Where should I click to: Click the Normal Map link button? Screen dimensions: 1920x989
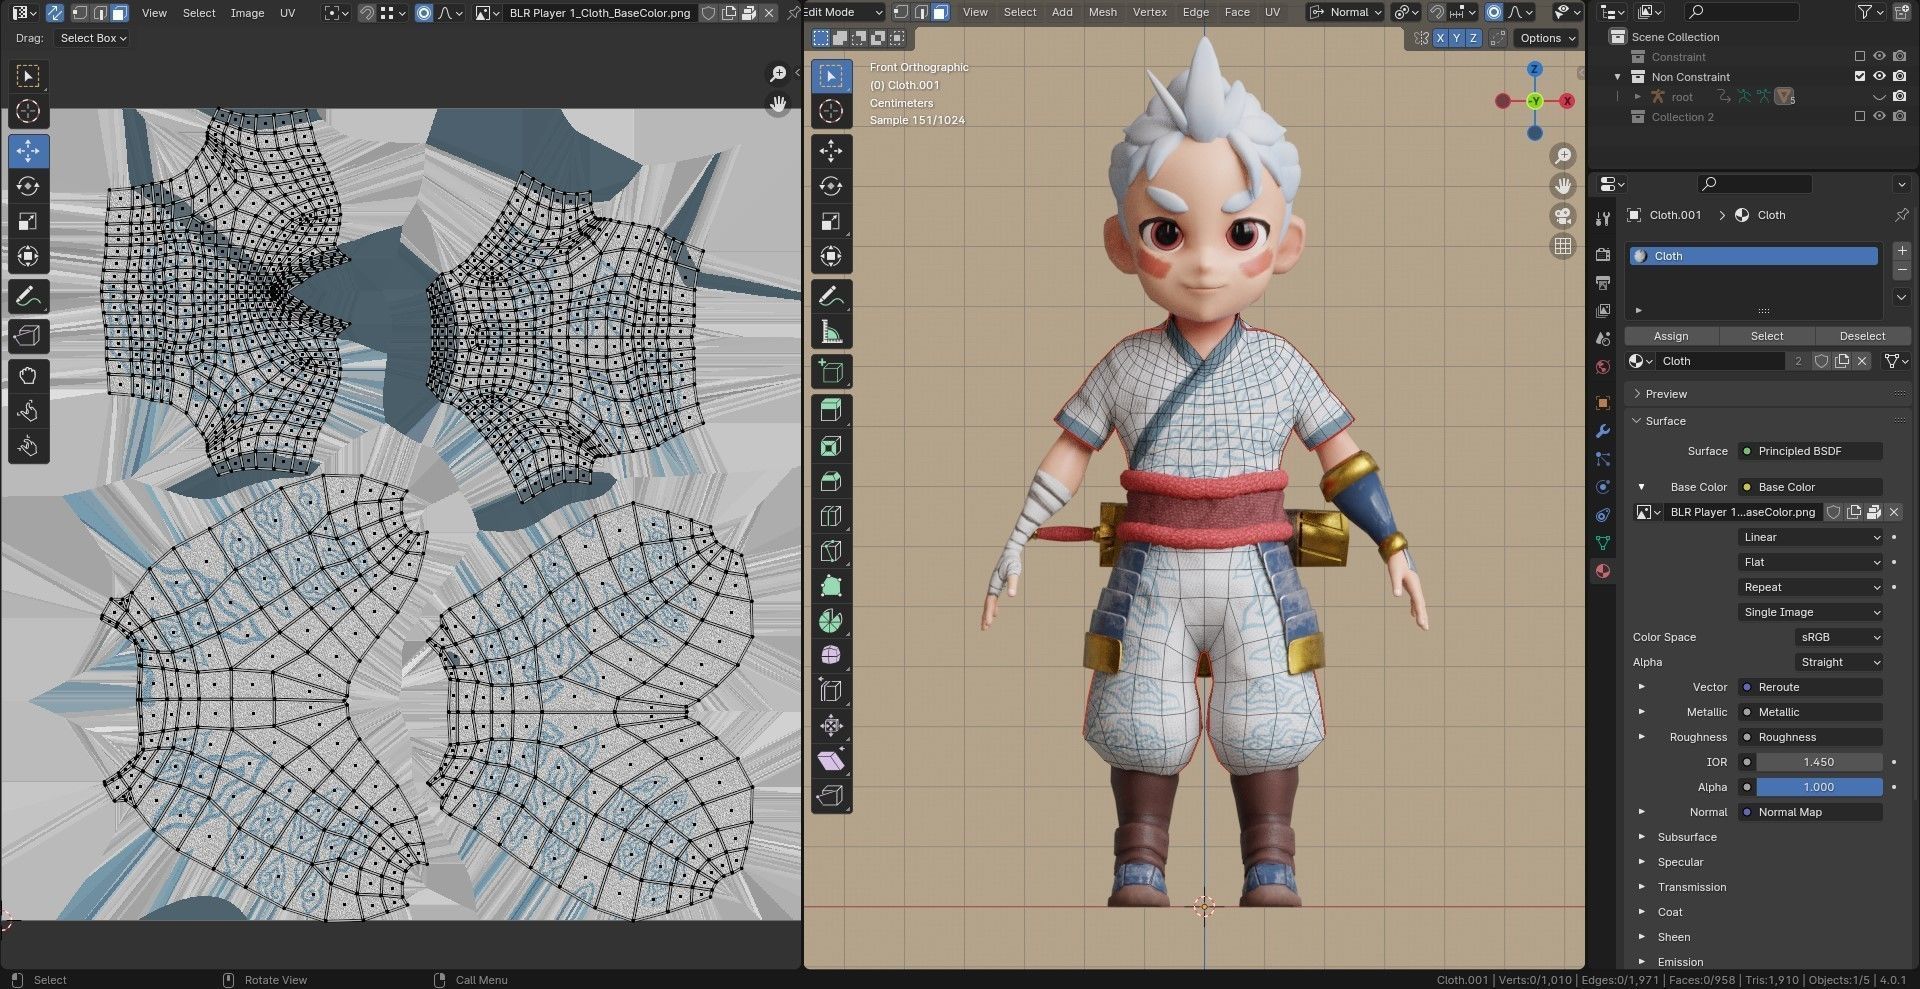click(1811, 812)
